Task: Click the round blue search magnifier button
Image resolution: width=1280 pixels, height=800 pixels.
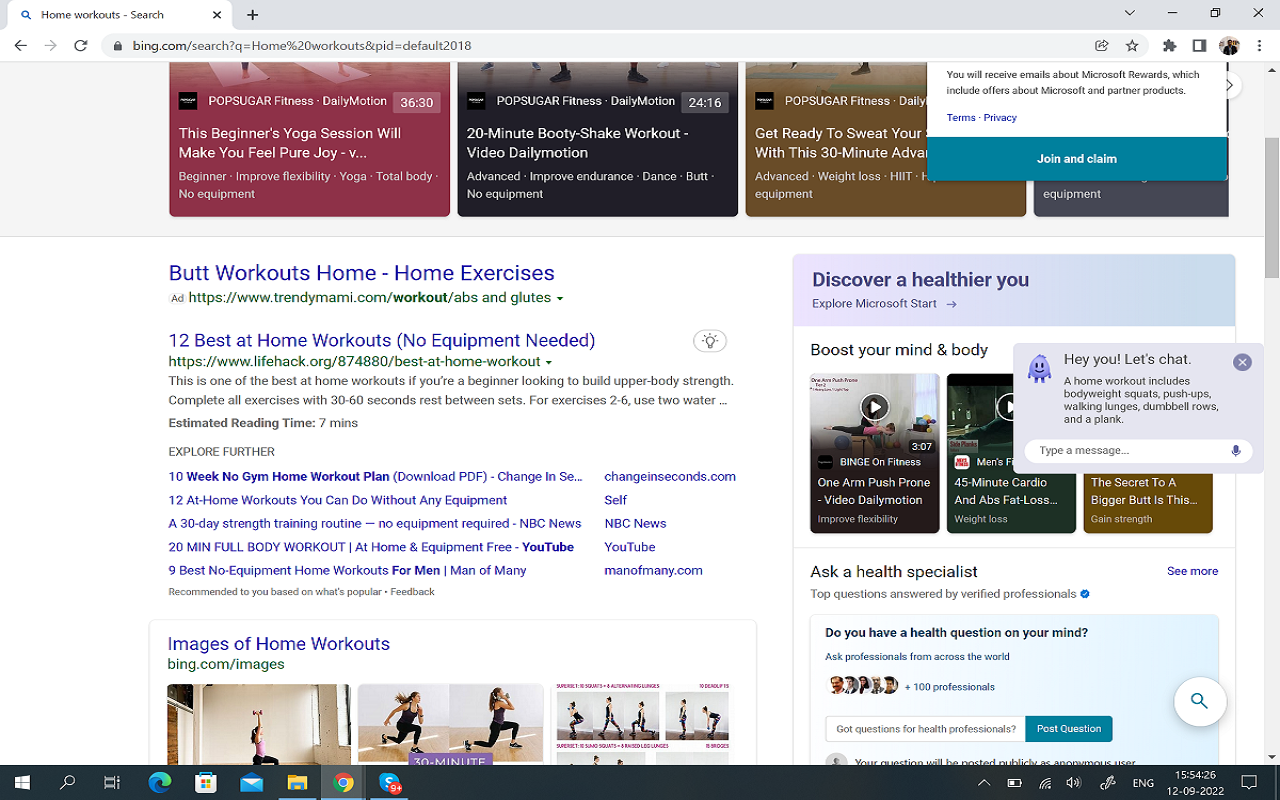Action: click(x=1199, y=701)
